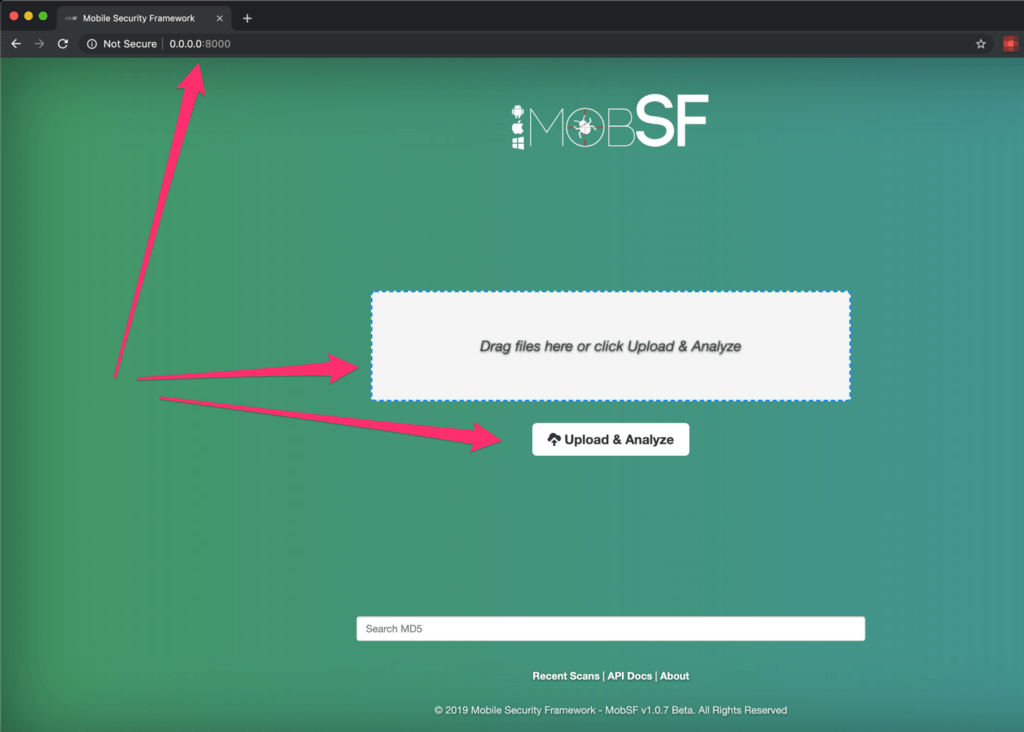Click the address bar URL 0.0.0.0:8000
Viewport: 1024px width, 732px height.
coord(200,44)
